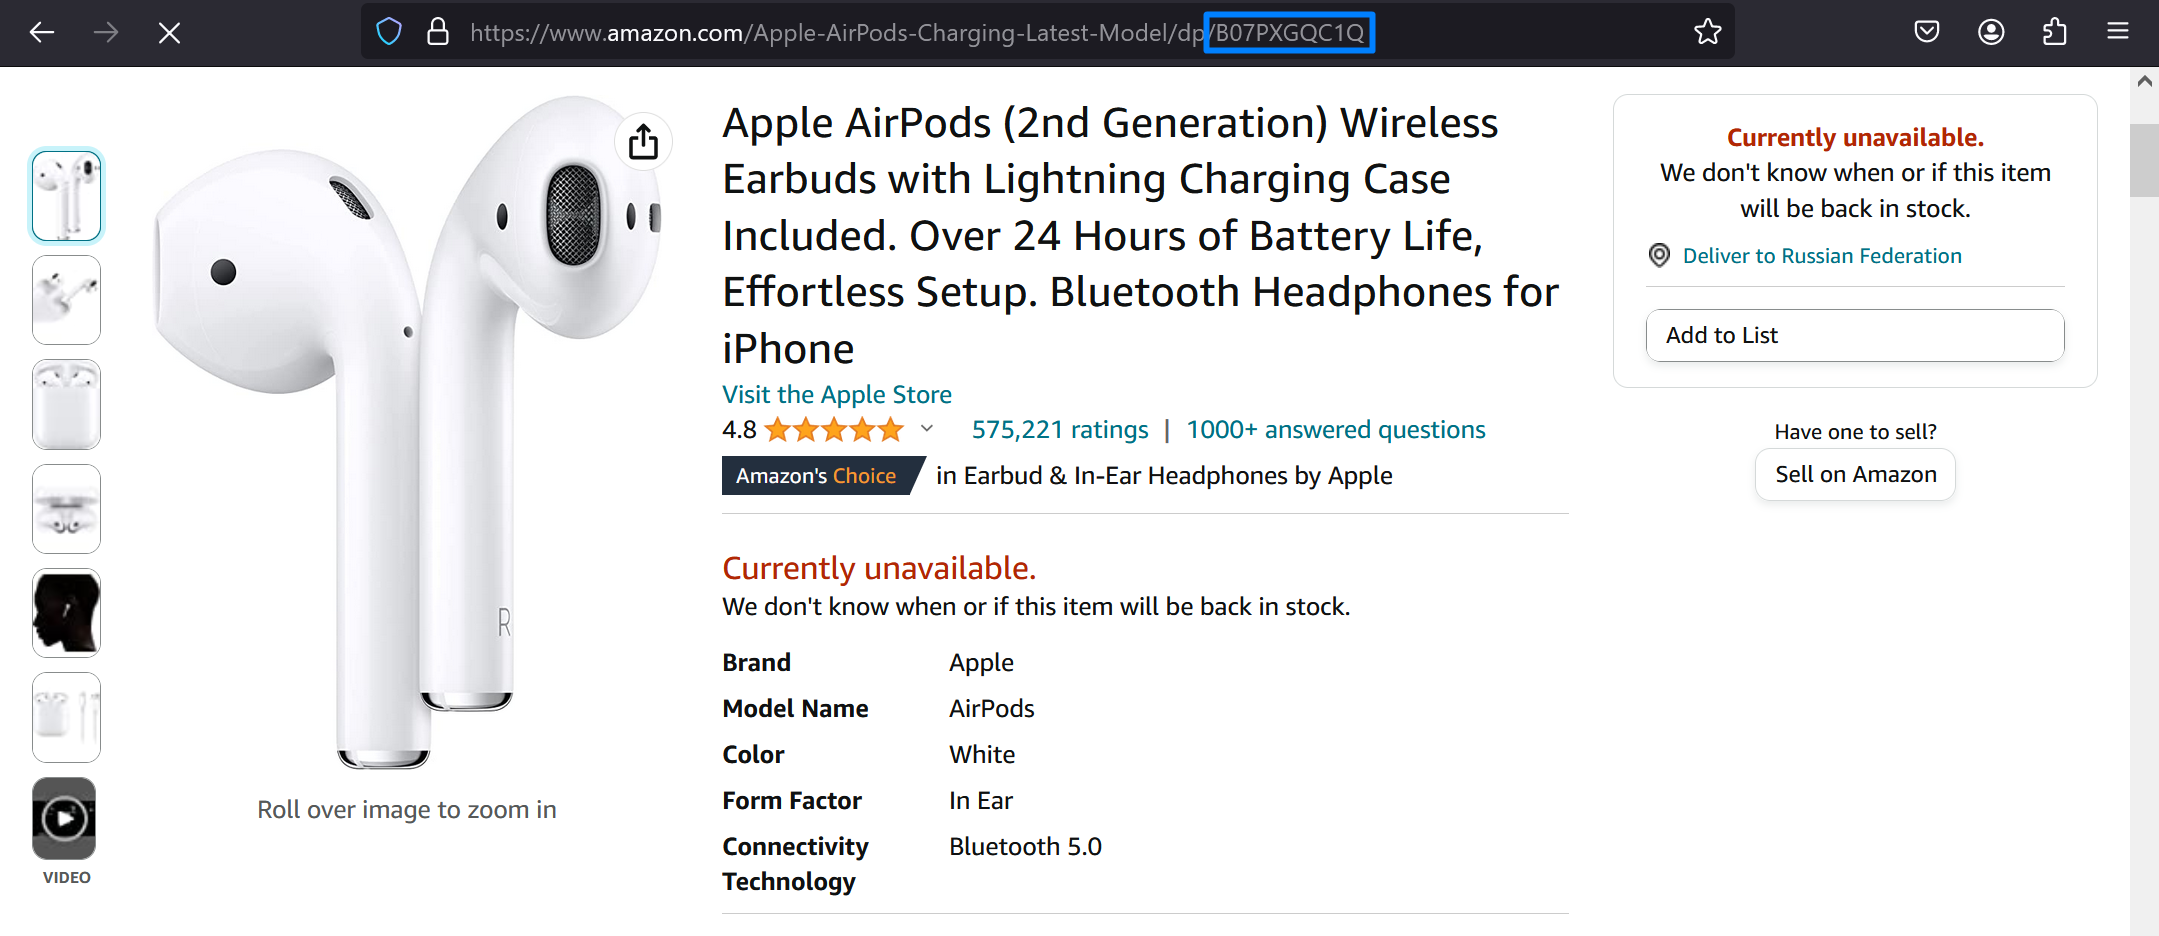Click the share icon on product image

coord(643,142)
